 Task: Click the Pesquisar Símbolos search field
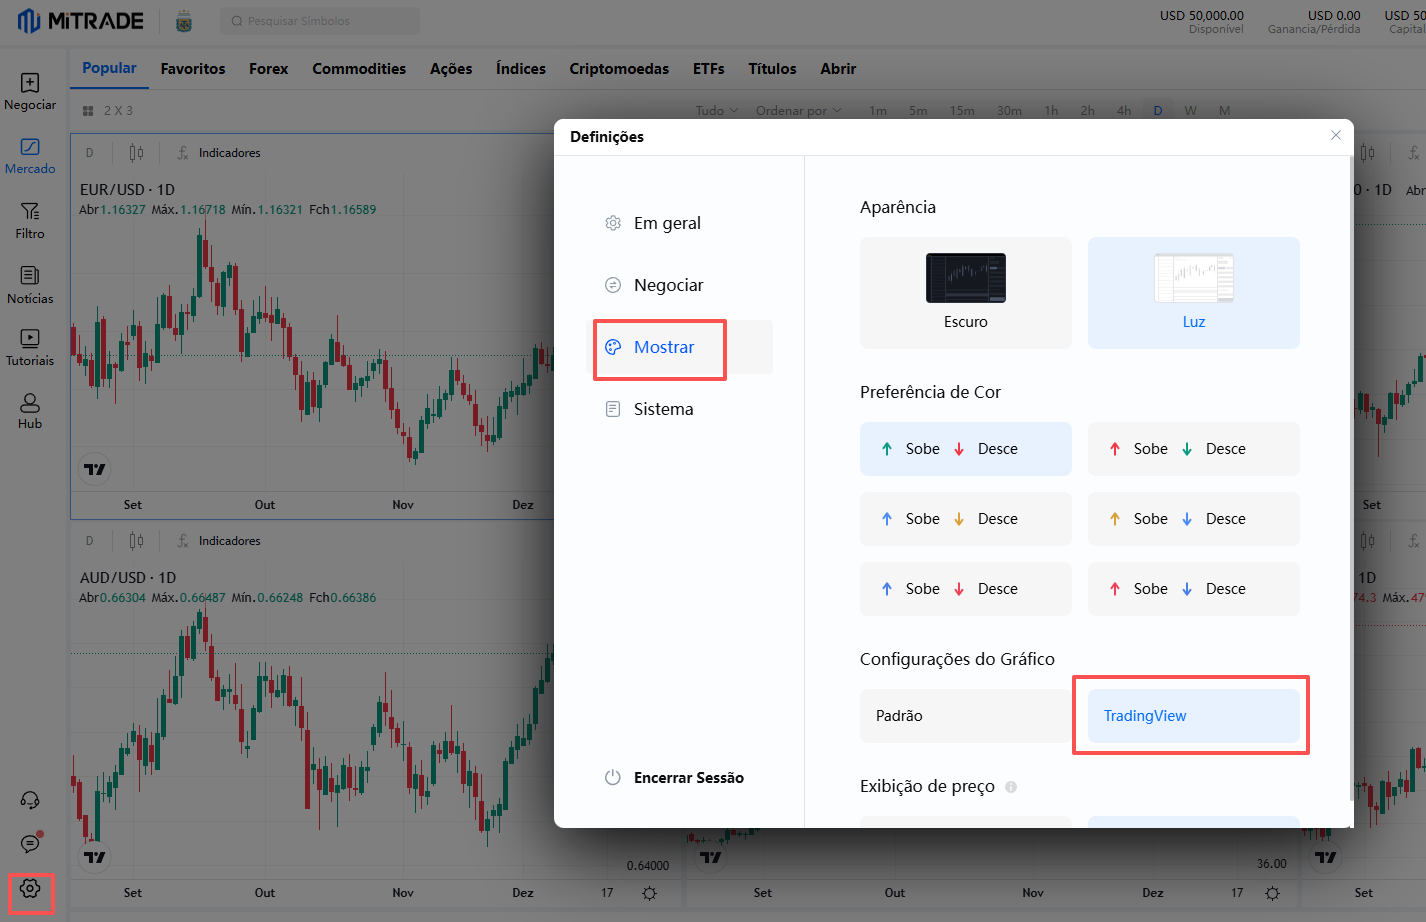[320, 21]
